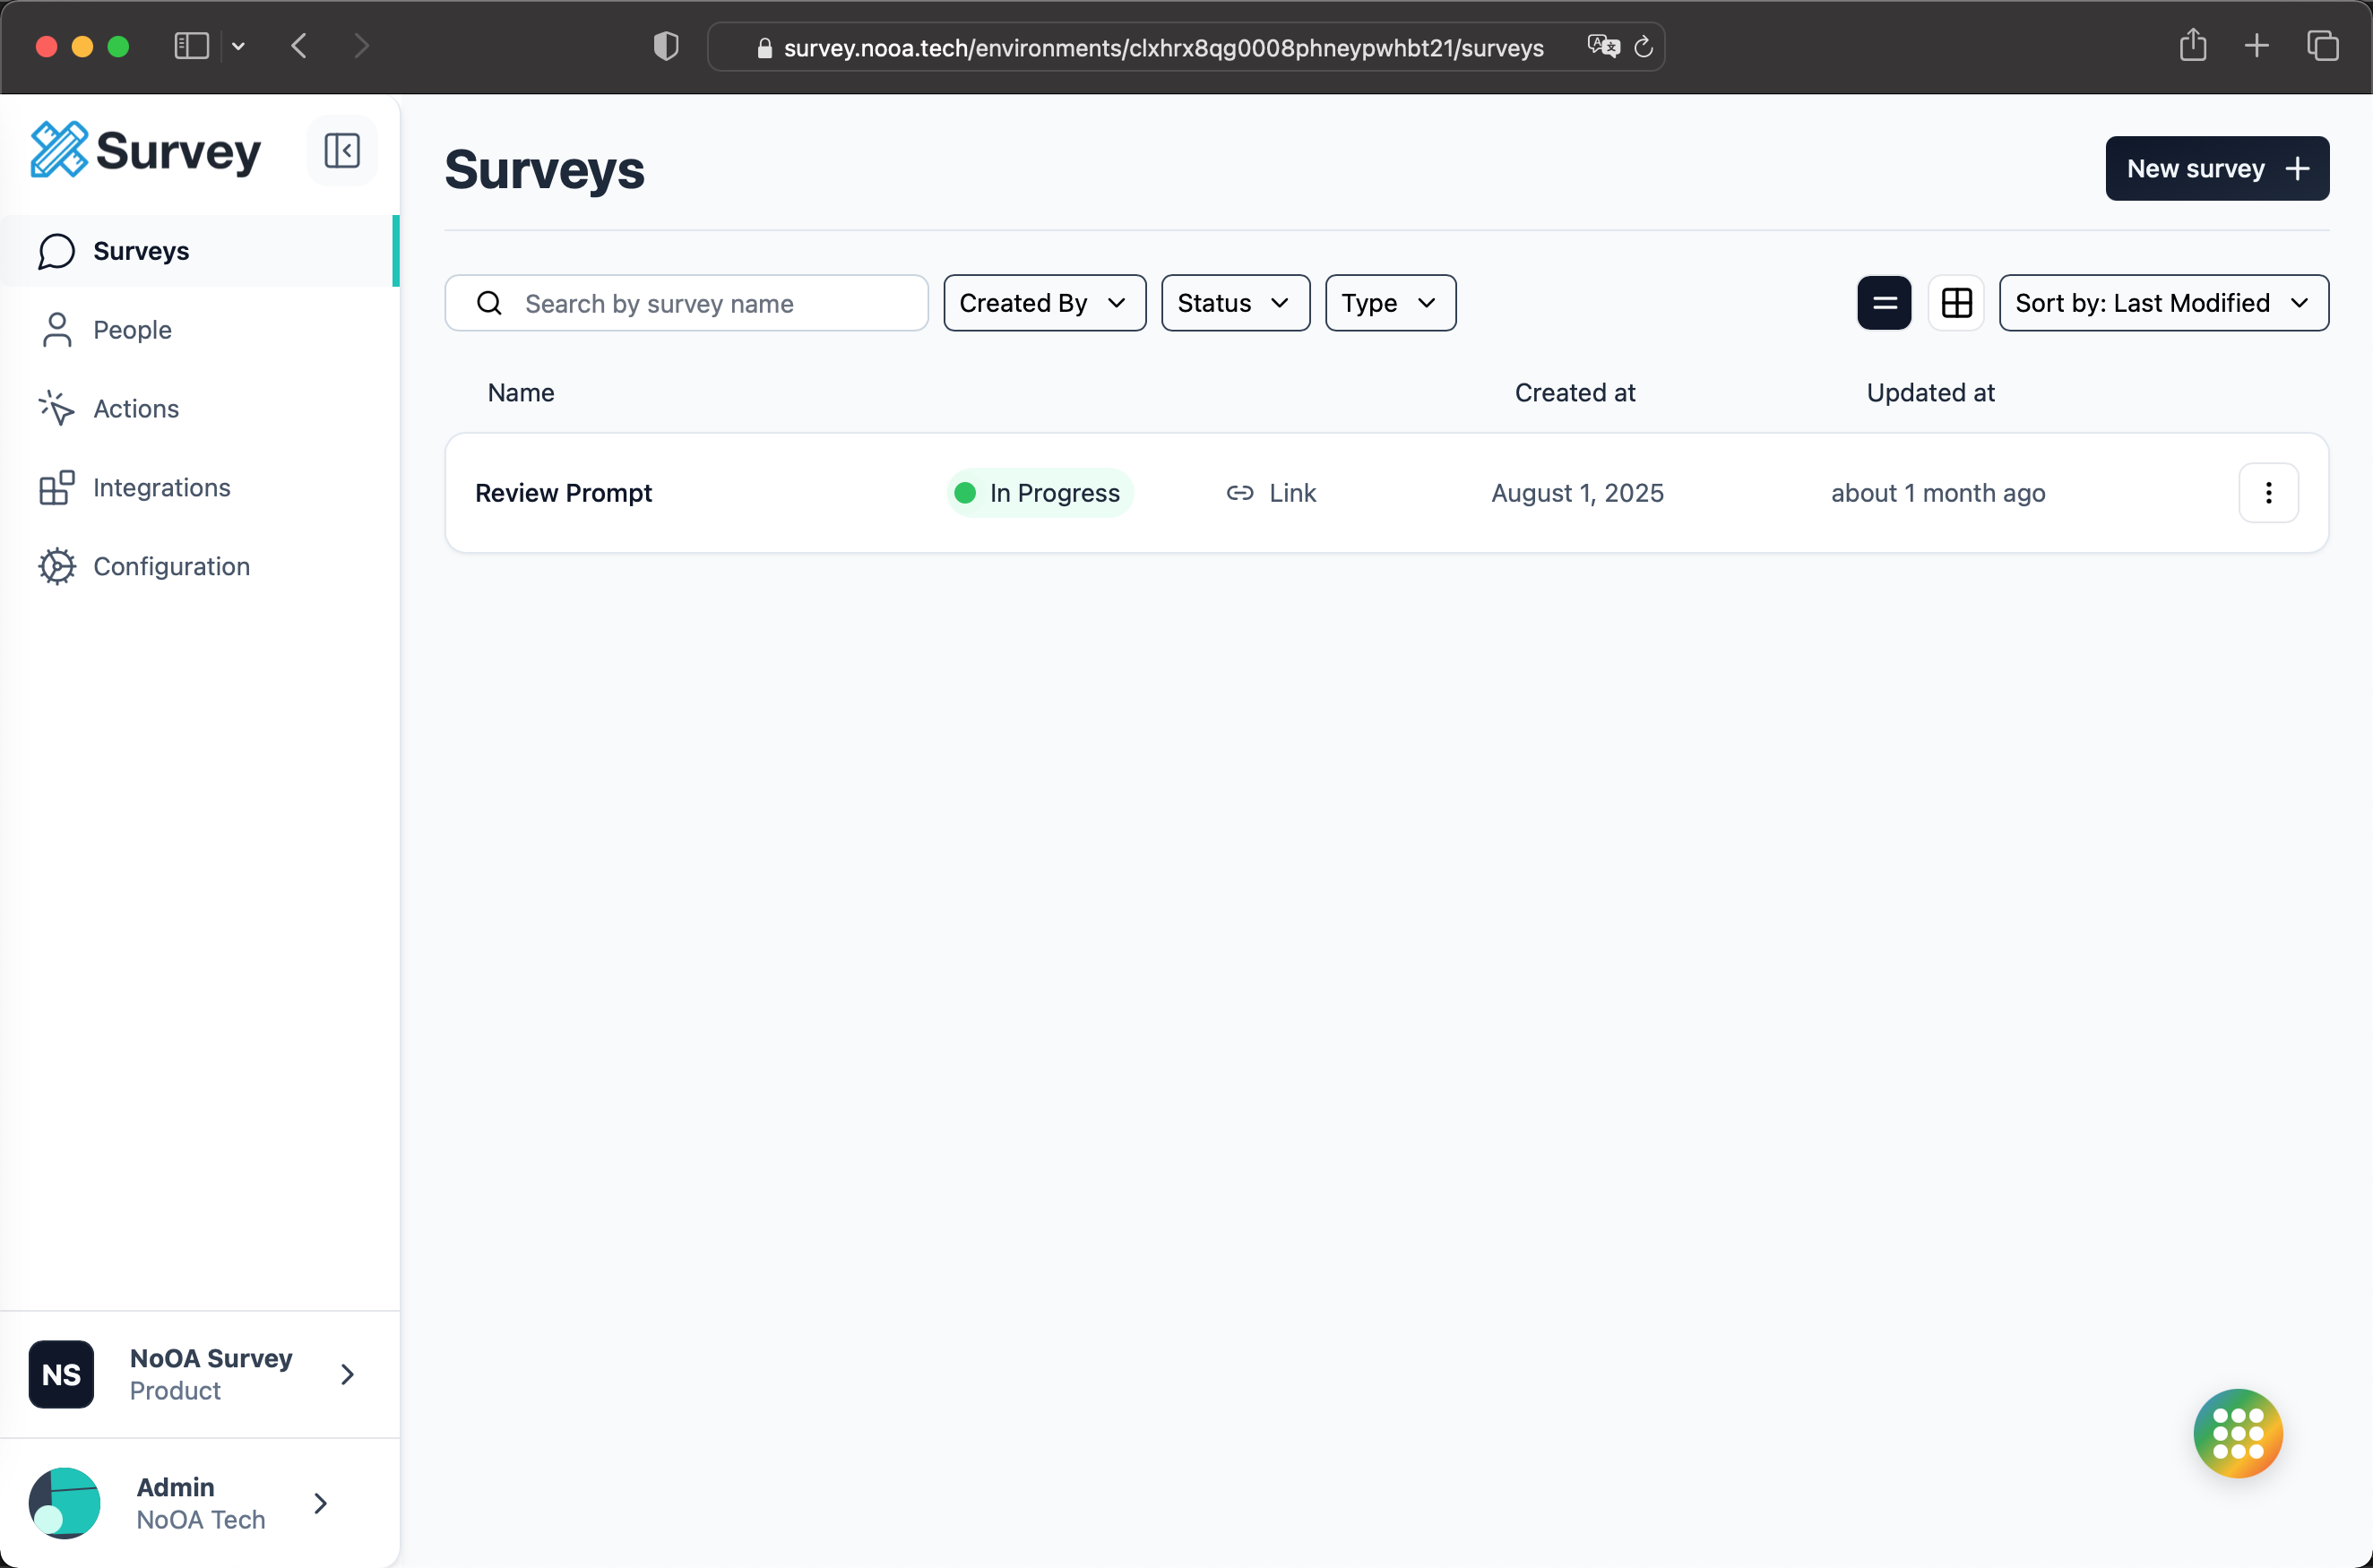Click the Safari share icon
2373x1568 pixels.
coord(2192,46)
